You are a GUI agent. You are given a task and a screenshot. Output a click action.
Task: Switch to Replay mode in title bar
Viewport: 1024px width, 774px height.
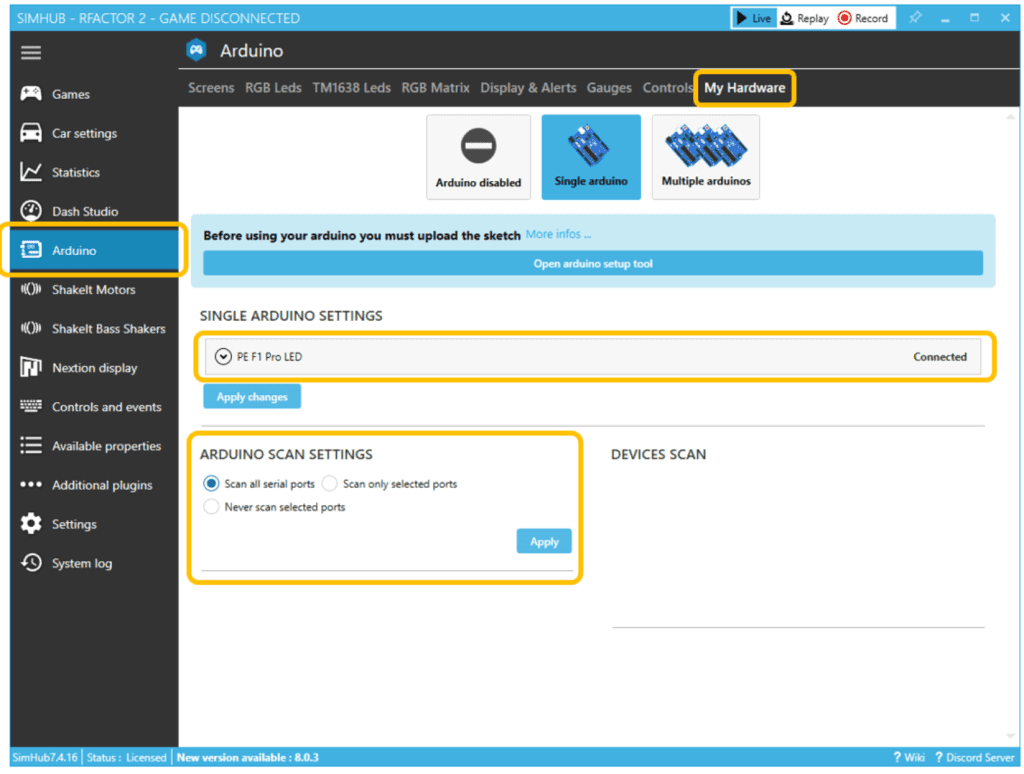click(x=804, y=18)
